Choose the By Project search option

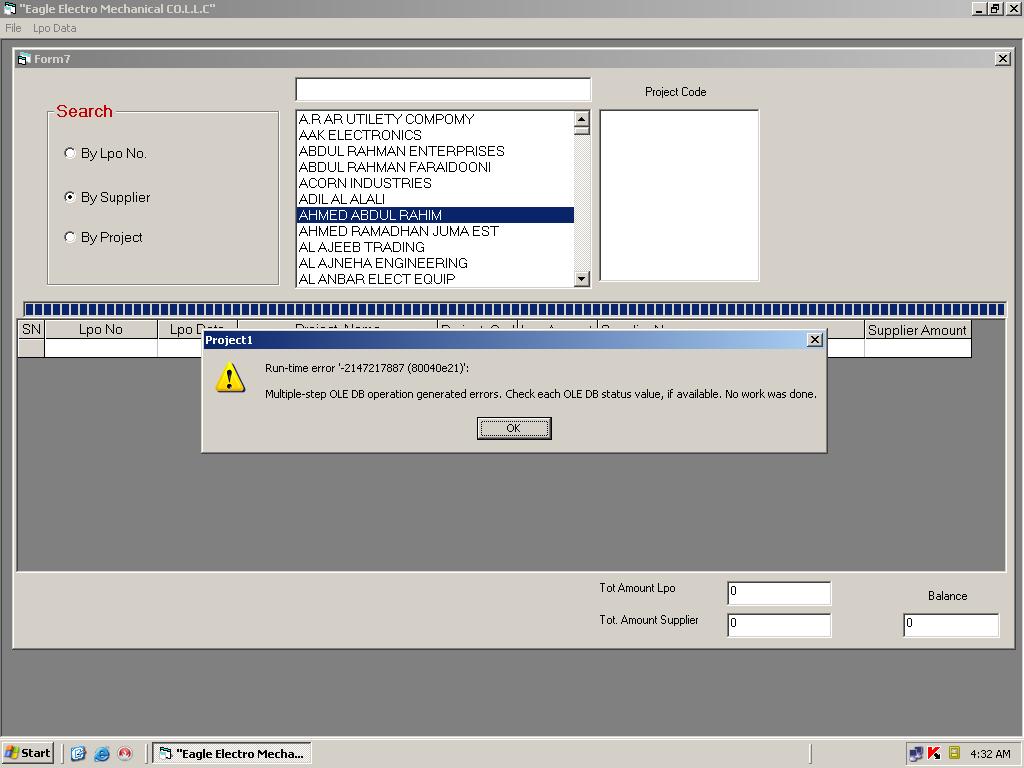(70, 237)
